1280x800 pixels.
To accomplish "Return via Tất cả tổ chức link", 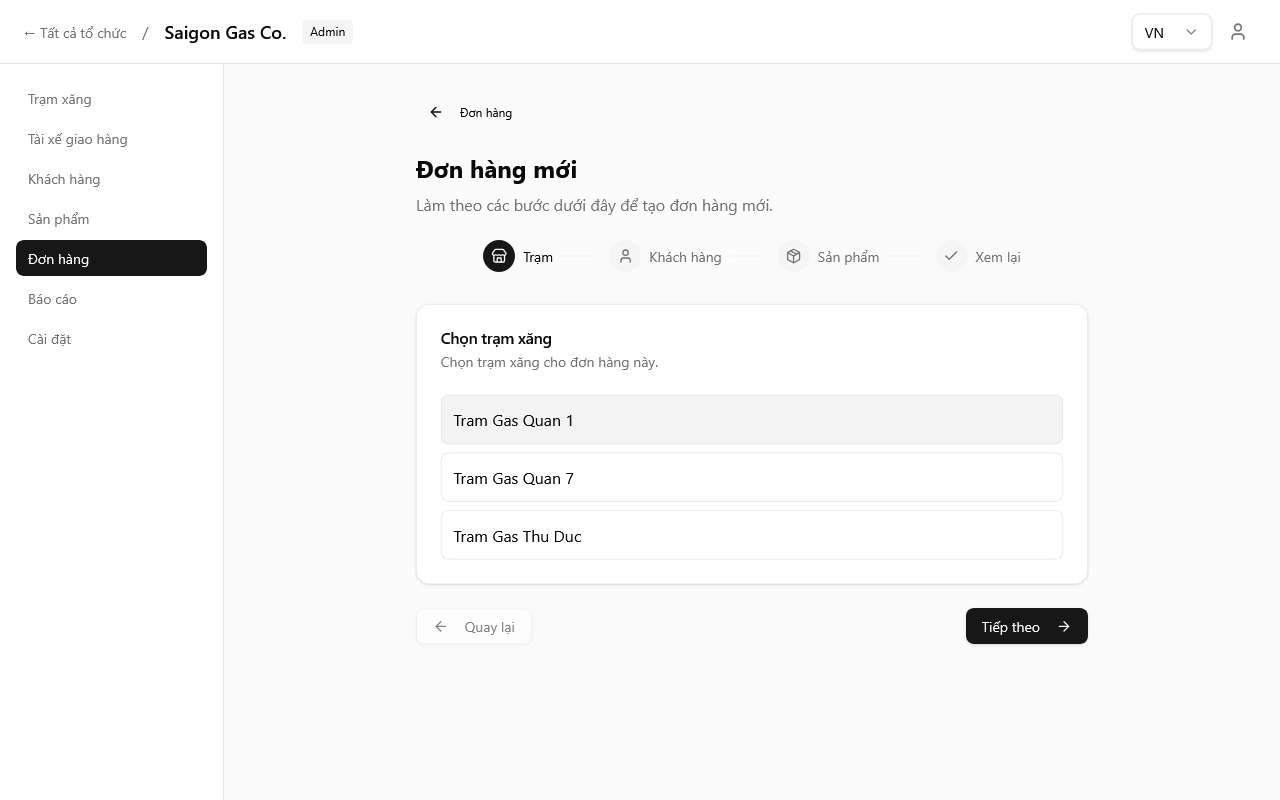I will tap(75, 33).
